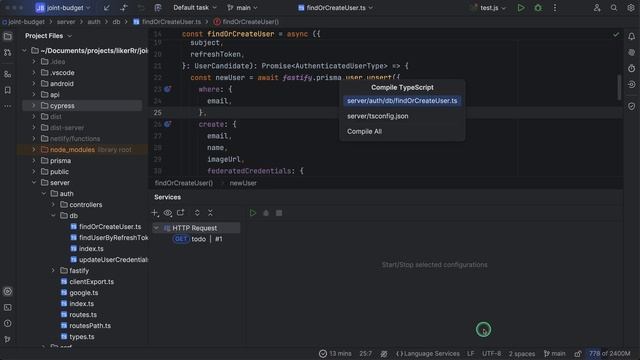Open Code With Me user icon

coord(597,8)
